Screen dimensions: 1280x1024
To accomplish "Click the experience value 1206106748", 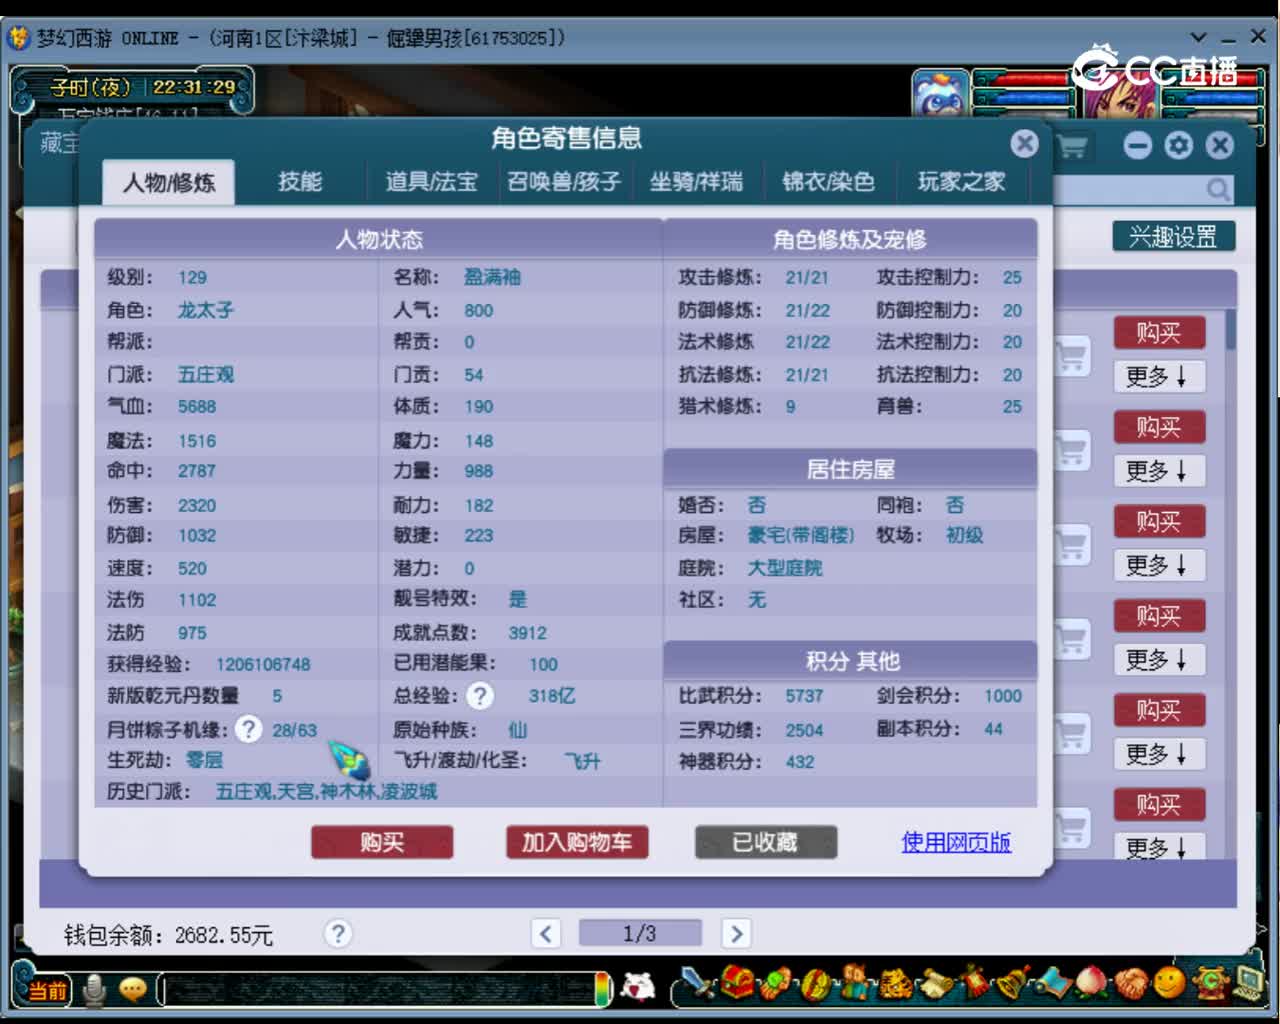I will point(263,665).
